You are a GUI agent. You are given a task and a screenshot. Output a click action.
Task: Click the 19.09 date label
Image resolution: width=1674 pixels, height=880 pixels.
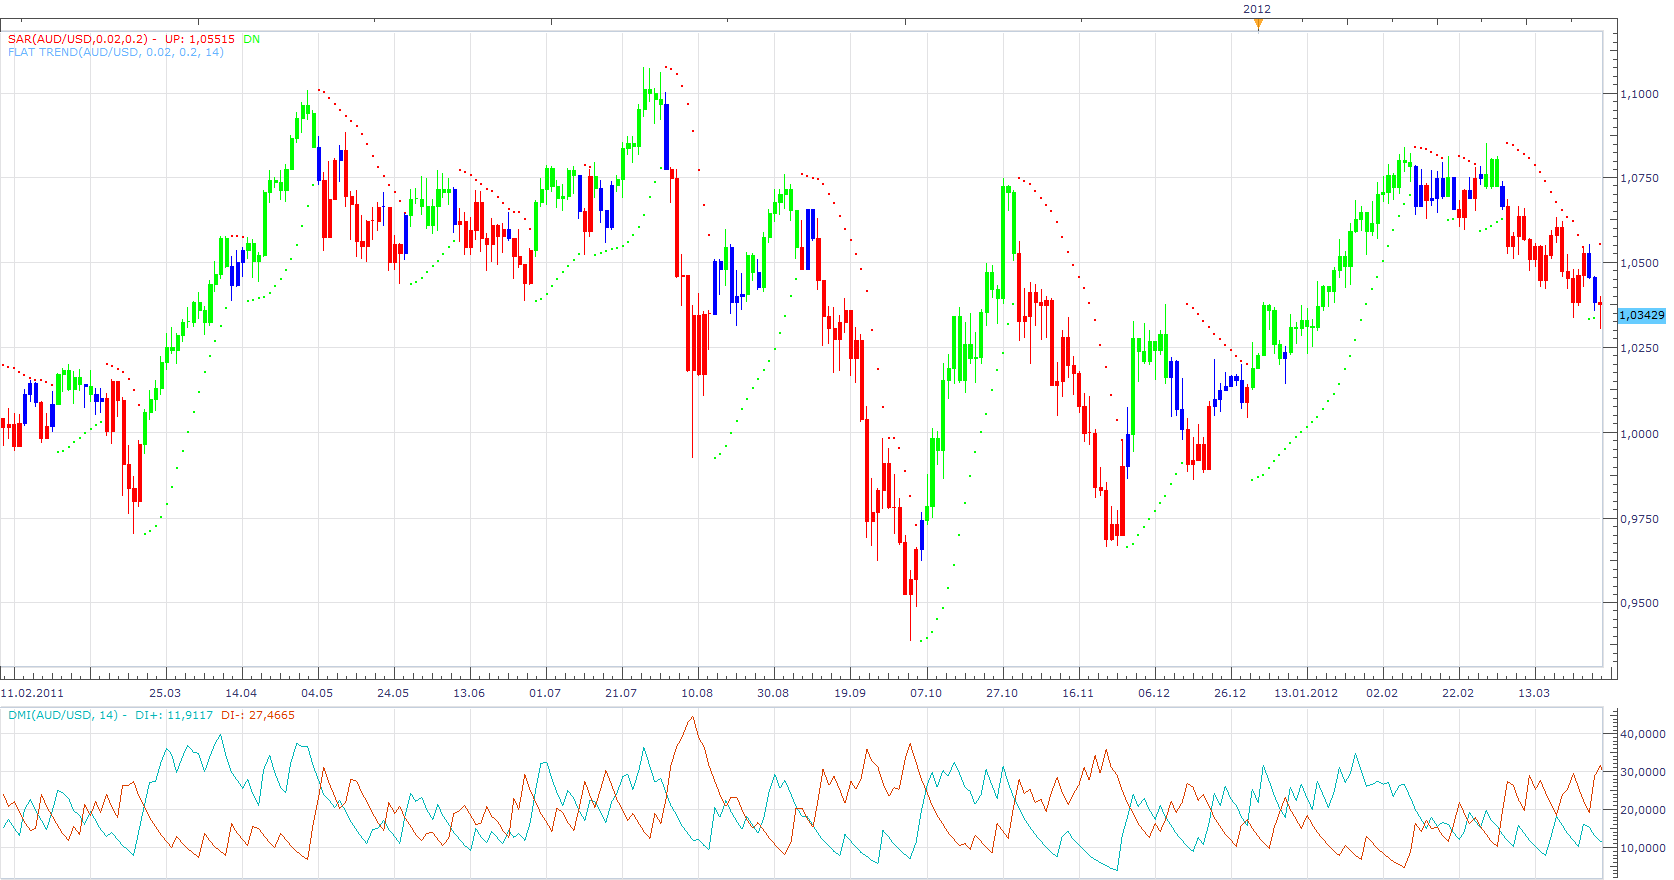850,693
